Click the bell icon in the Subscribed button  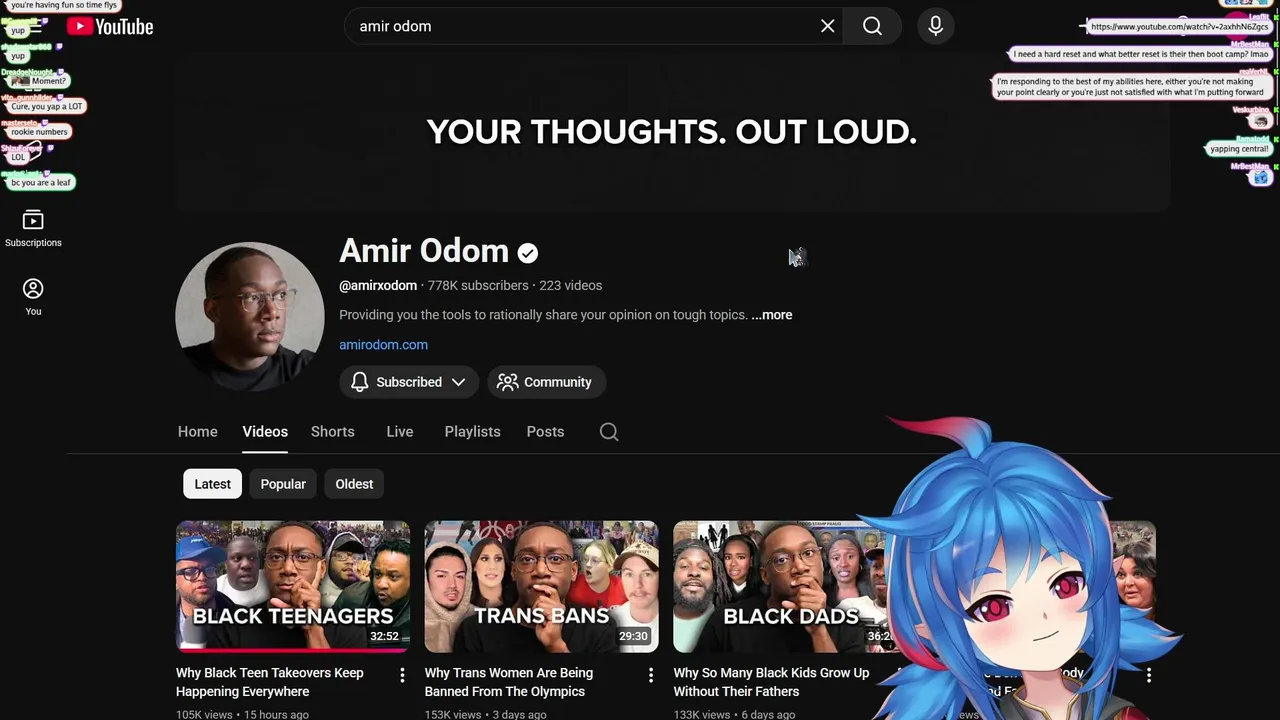(359, 382)
